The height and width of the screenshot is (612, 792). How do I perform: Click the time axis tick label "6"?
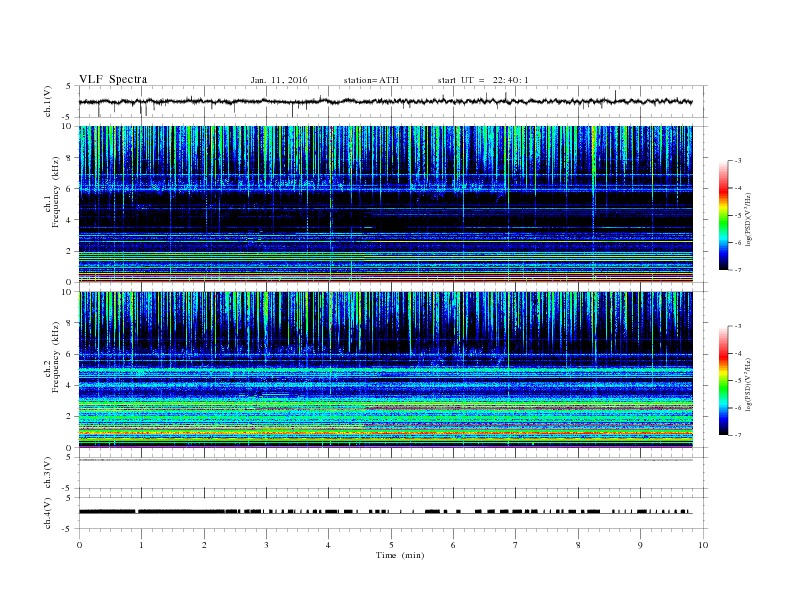[454, 545]
